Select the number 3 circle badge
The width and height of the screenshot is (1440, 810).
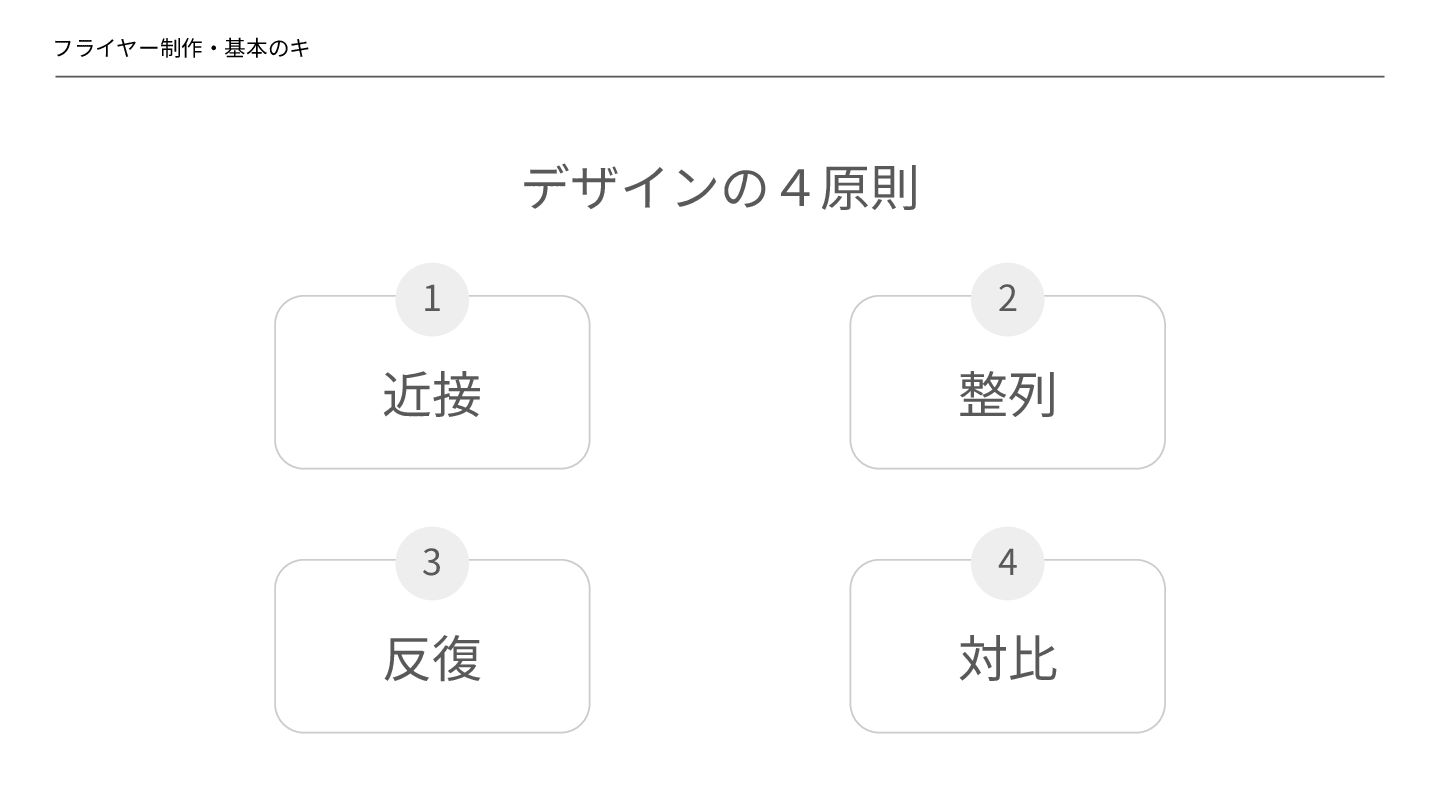pos(432,562)
